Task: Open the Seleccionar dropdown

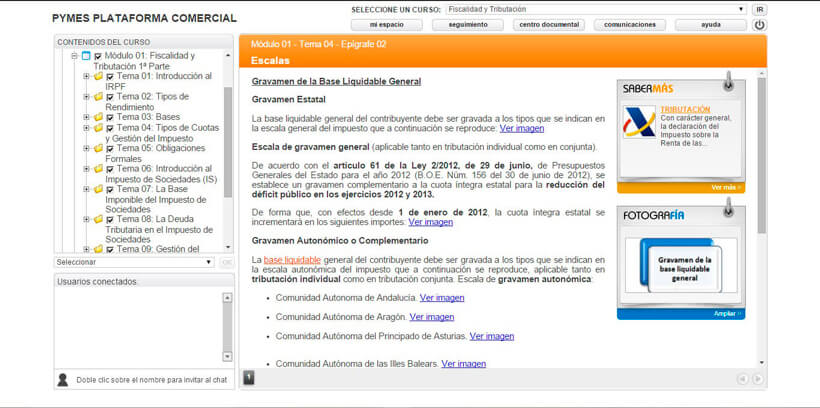Action: tap(134, 262)
